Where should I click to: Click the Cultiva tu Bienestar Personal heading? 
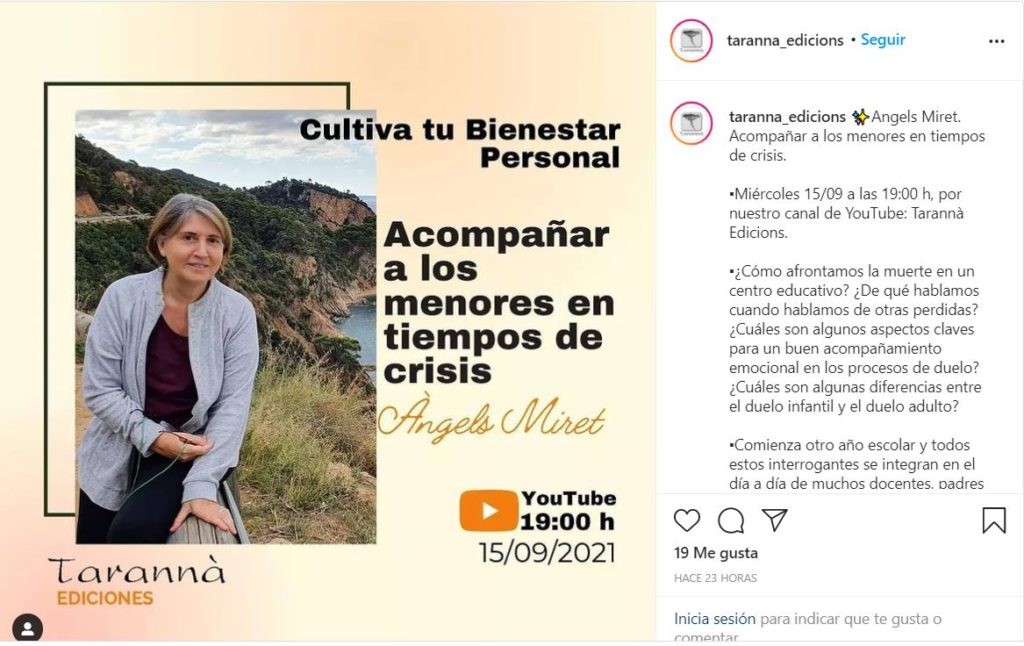point(460,144)
